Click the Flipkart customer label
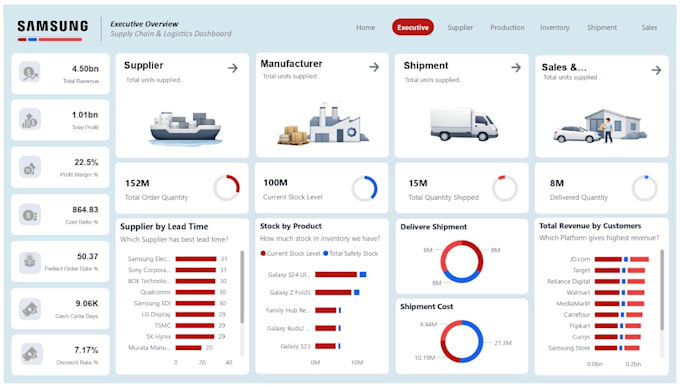 579,326
